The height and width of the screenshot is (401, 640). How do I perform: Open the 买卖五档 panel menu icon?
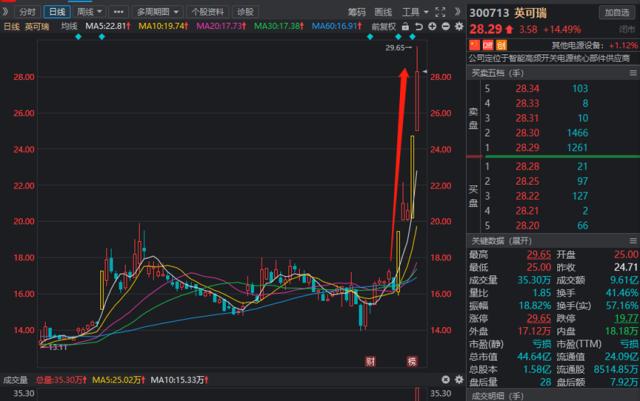click(x=629, y=72)
